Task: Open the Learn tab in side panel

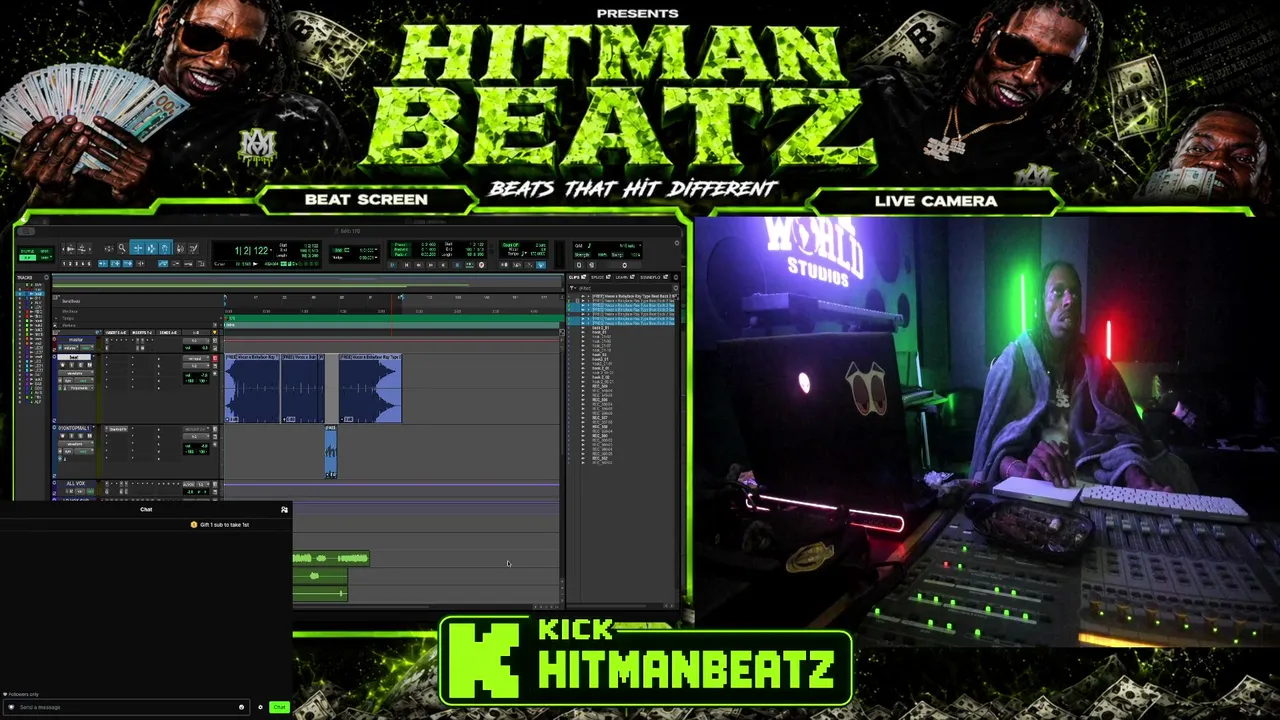Action: tap(625, 277)
